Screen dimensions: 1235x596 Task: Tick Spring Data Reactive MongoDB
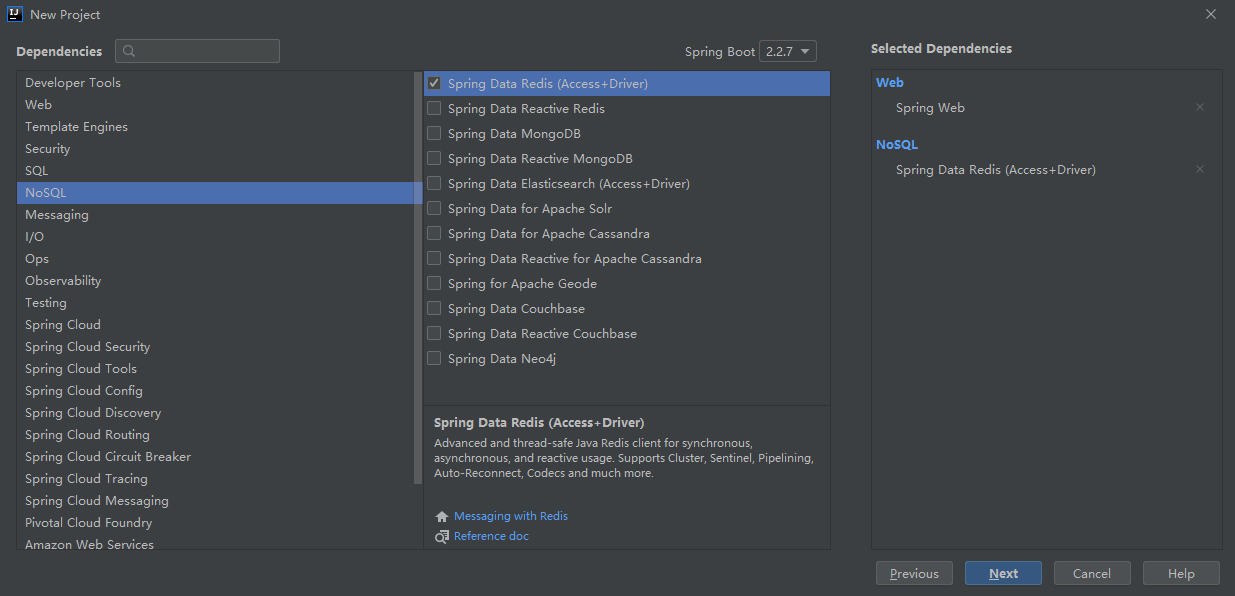434,158
